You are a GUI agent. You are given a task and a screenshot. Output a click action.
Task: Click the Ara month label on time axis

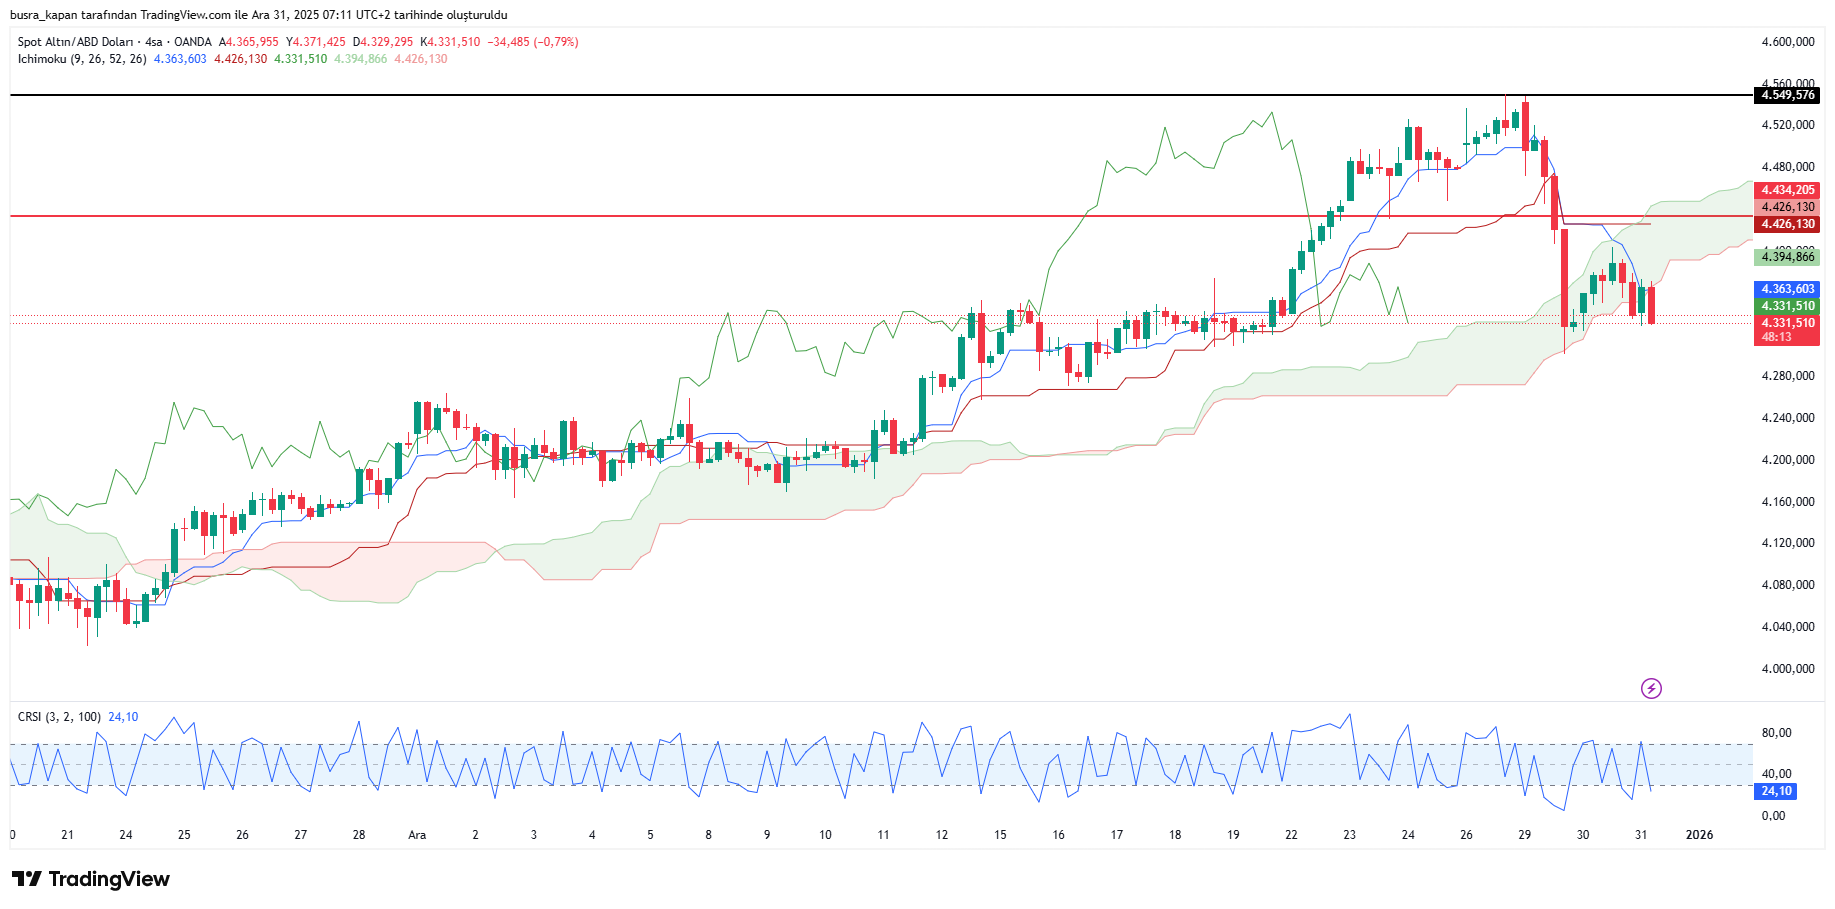(x=417, y=835)
